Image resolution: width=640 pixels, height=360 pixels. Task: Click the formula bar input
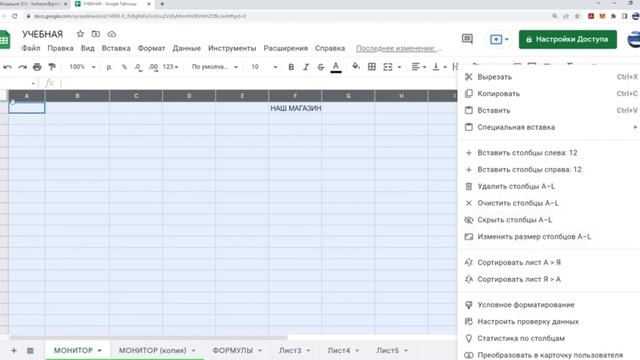coord(259,83)
